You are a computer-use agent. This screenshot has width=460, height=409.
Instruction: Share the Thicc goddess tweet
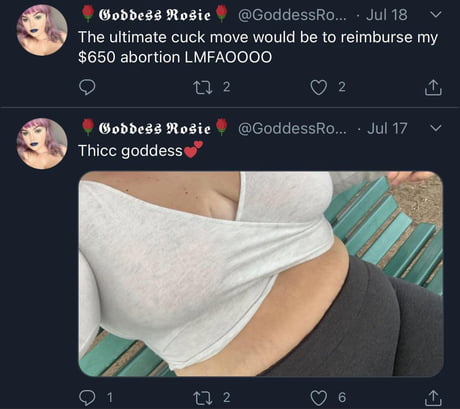(433, 398)
